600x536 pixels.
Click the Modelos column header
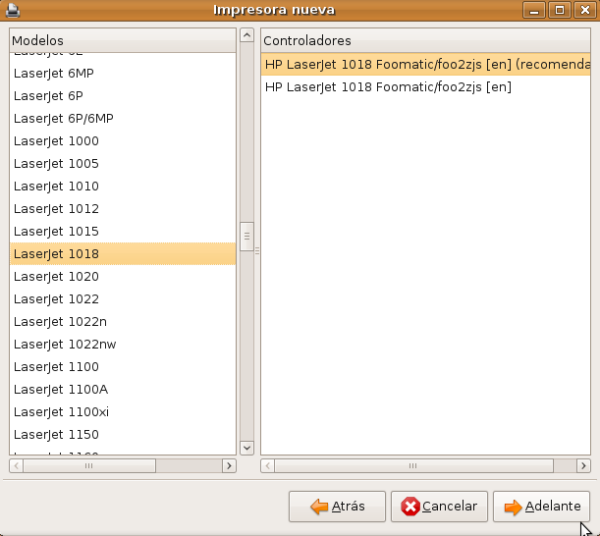(122, 41)
